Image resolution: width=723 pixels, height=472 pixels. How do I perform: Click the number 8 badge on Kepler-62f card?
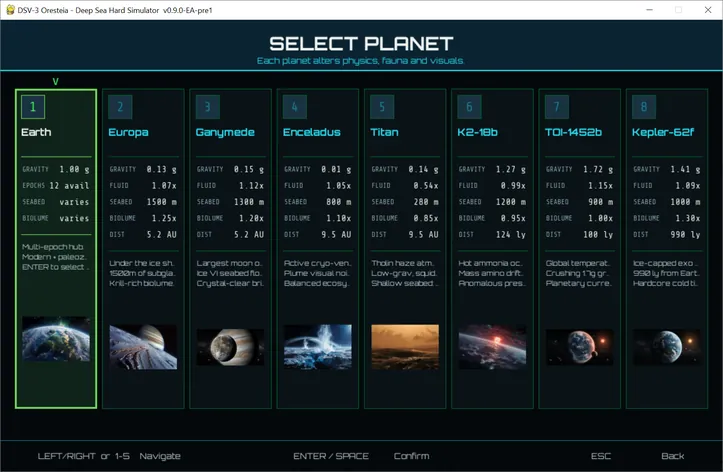(x=644, y=107)
